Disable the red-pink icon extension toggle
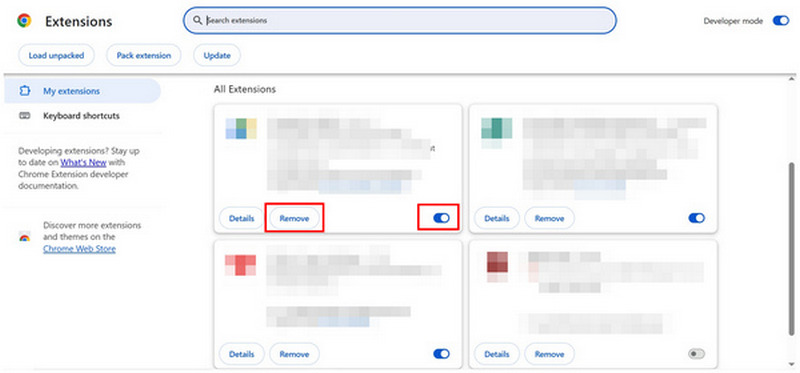This screenshot has width=800, height=373. point(441,354)
